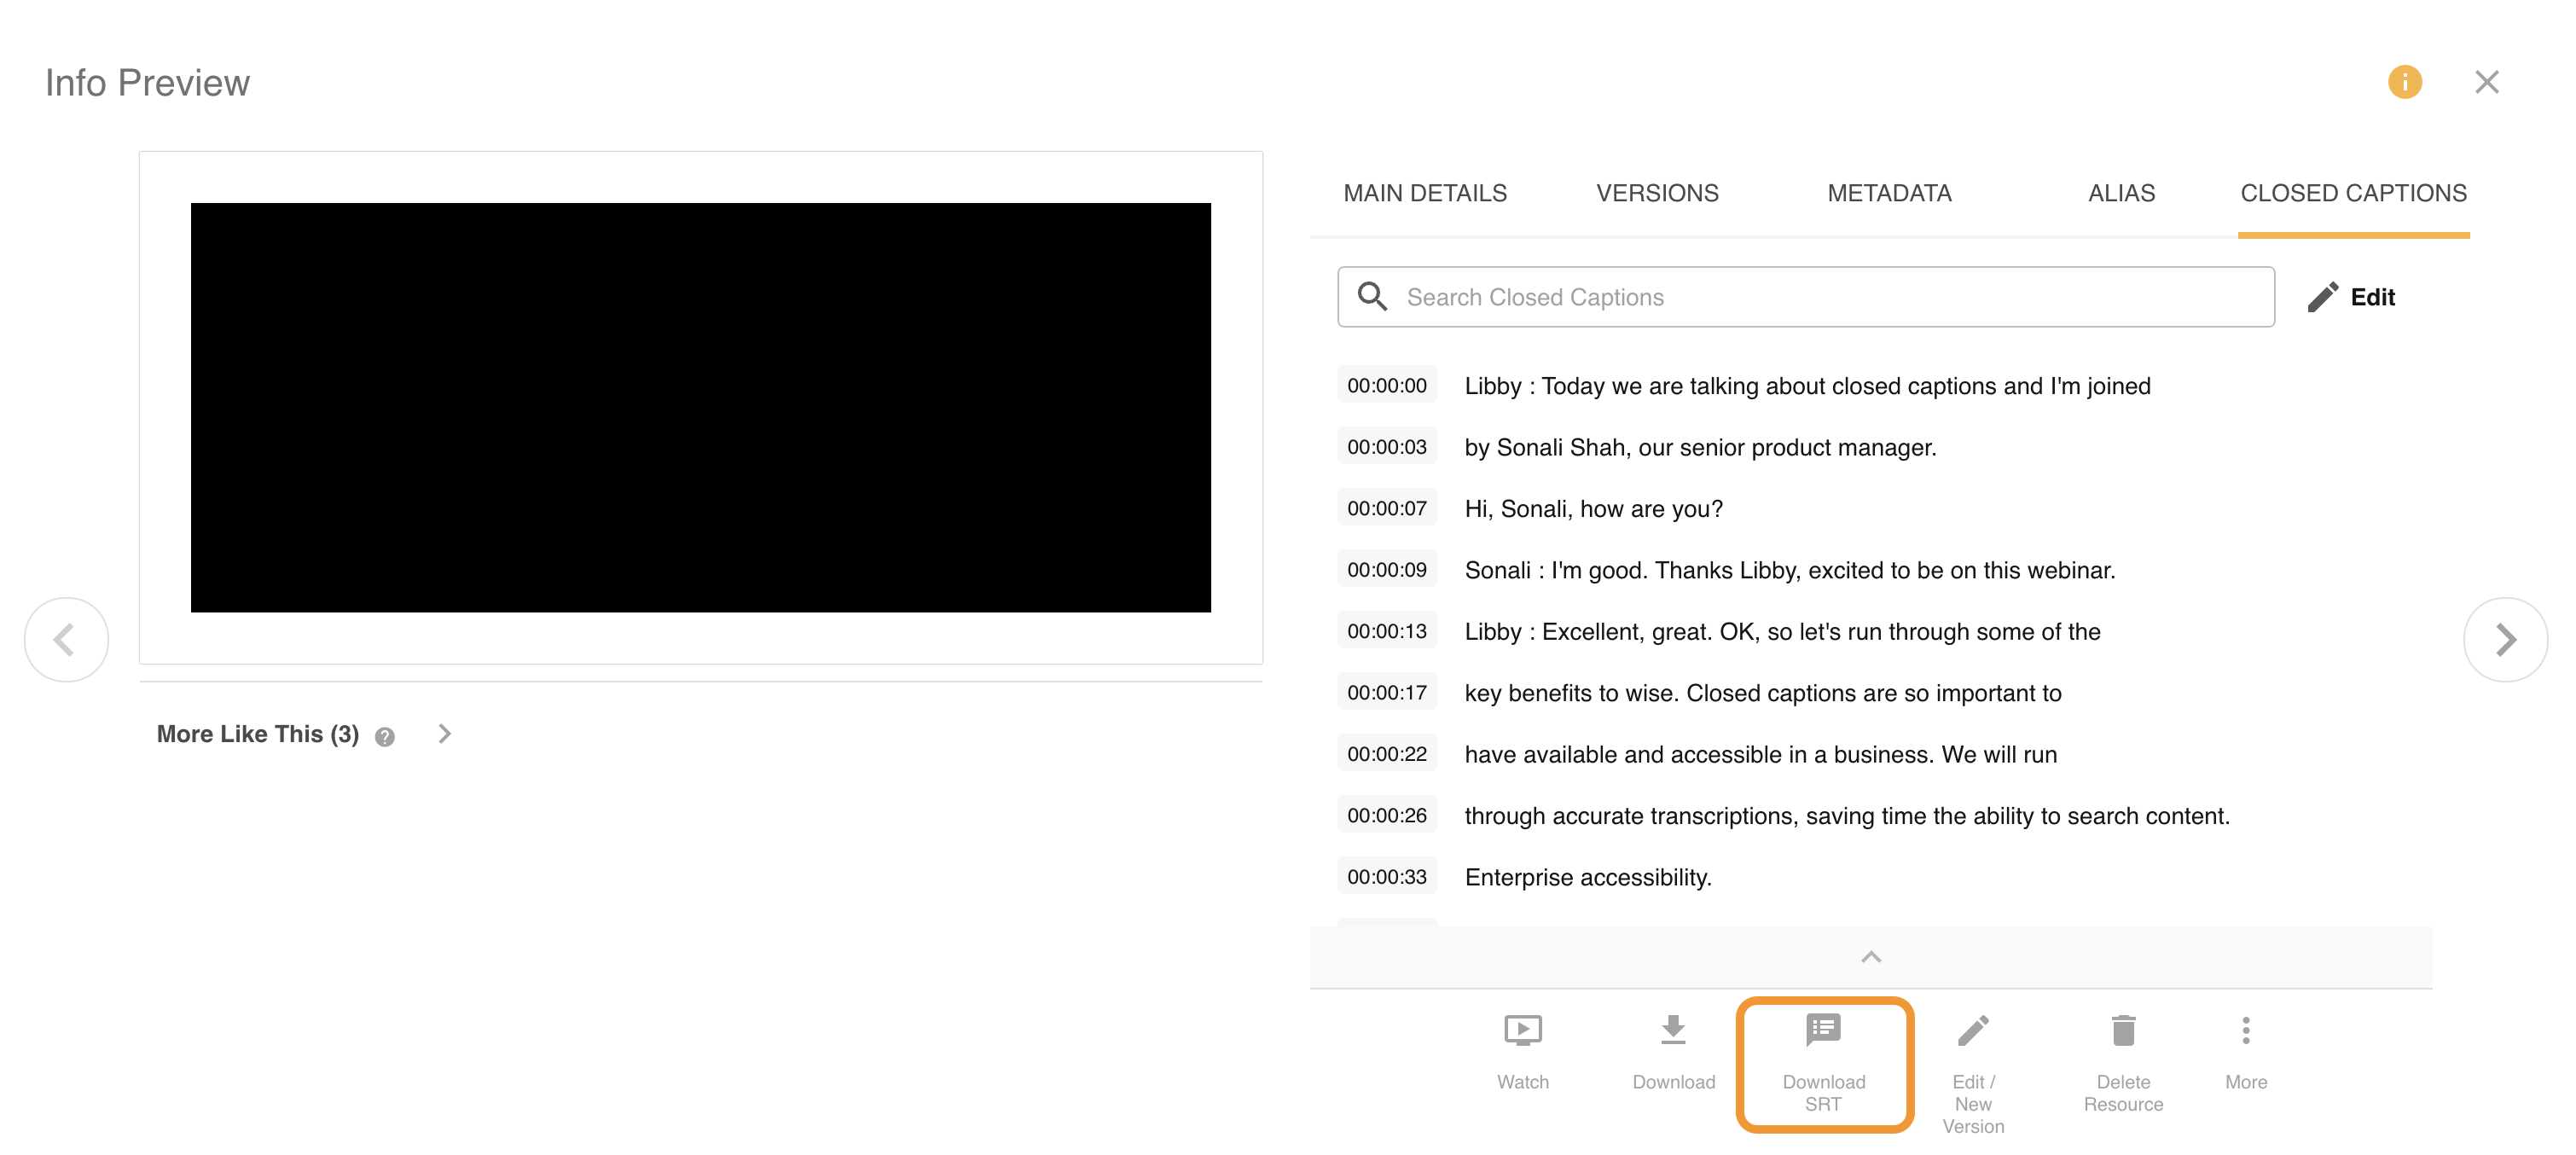Click Edit / New Version action
2576x1155 pixels.
point(1973,1074)
